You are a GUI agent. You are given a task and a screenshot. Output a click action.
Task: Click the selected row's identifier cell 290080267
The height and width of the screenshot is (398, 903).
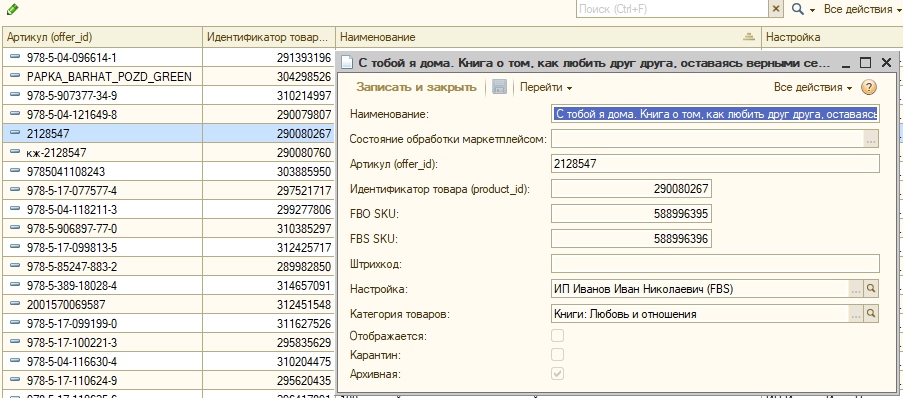[x=269, y=133]
